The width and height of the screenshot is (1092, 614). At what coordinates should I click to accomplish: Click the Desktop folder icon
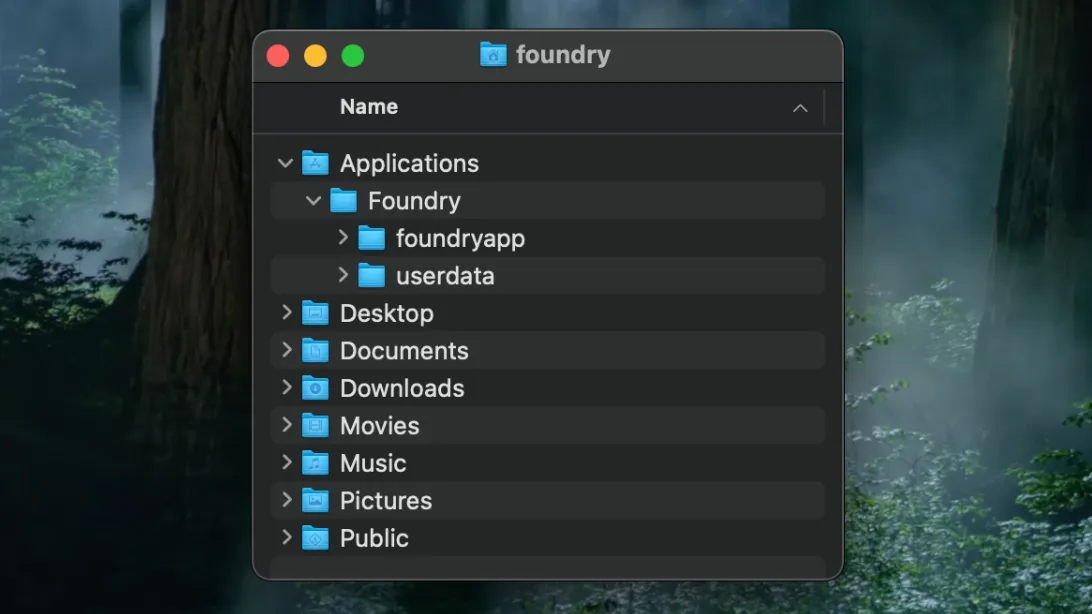(x=315, y=313)
